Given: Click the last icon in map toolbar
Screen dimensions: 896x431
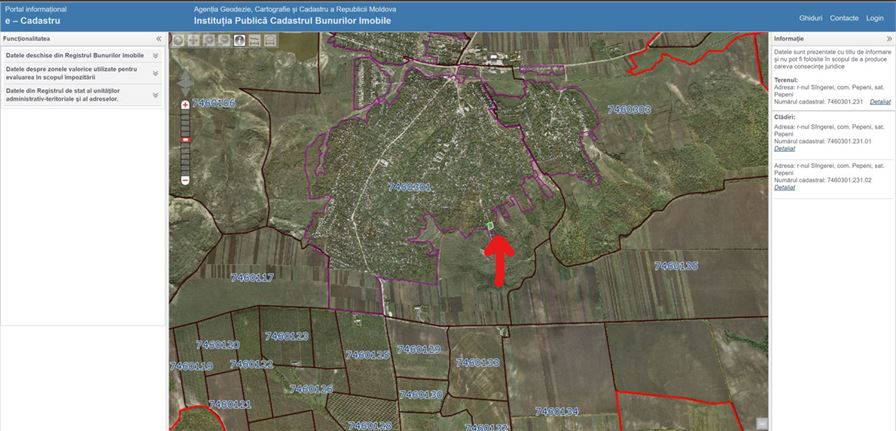Looking at the screenshot, I should (x=270, y=41).
